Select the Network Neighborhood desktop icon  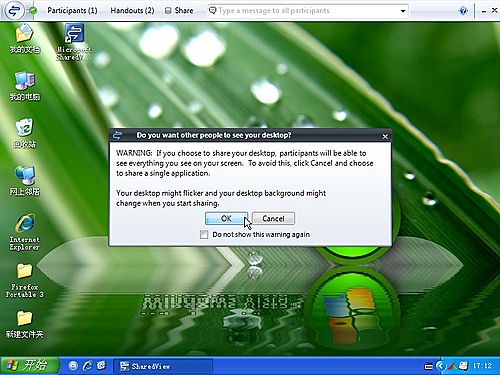[x=25, y=181]
